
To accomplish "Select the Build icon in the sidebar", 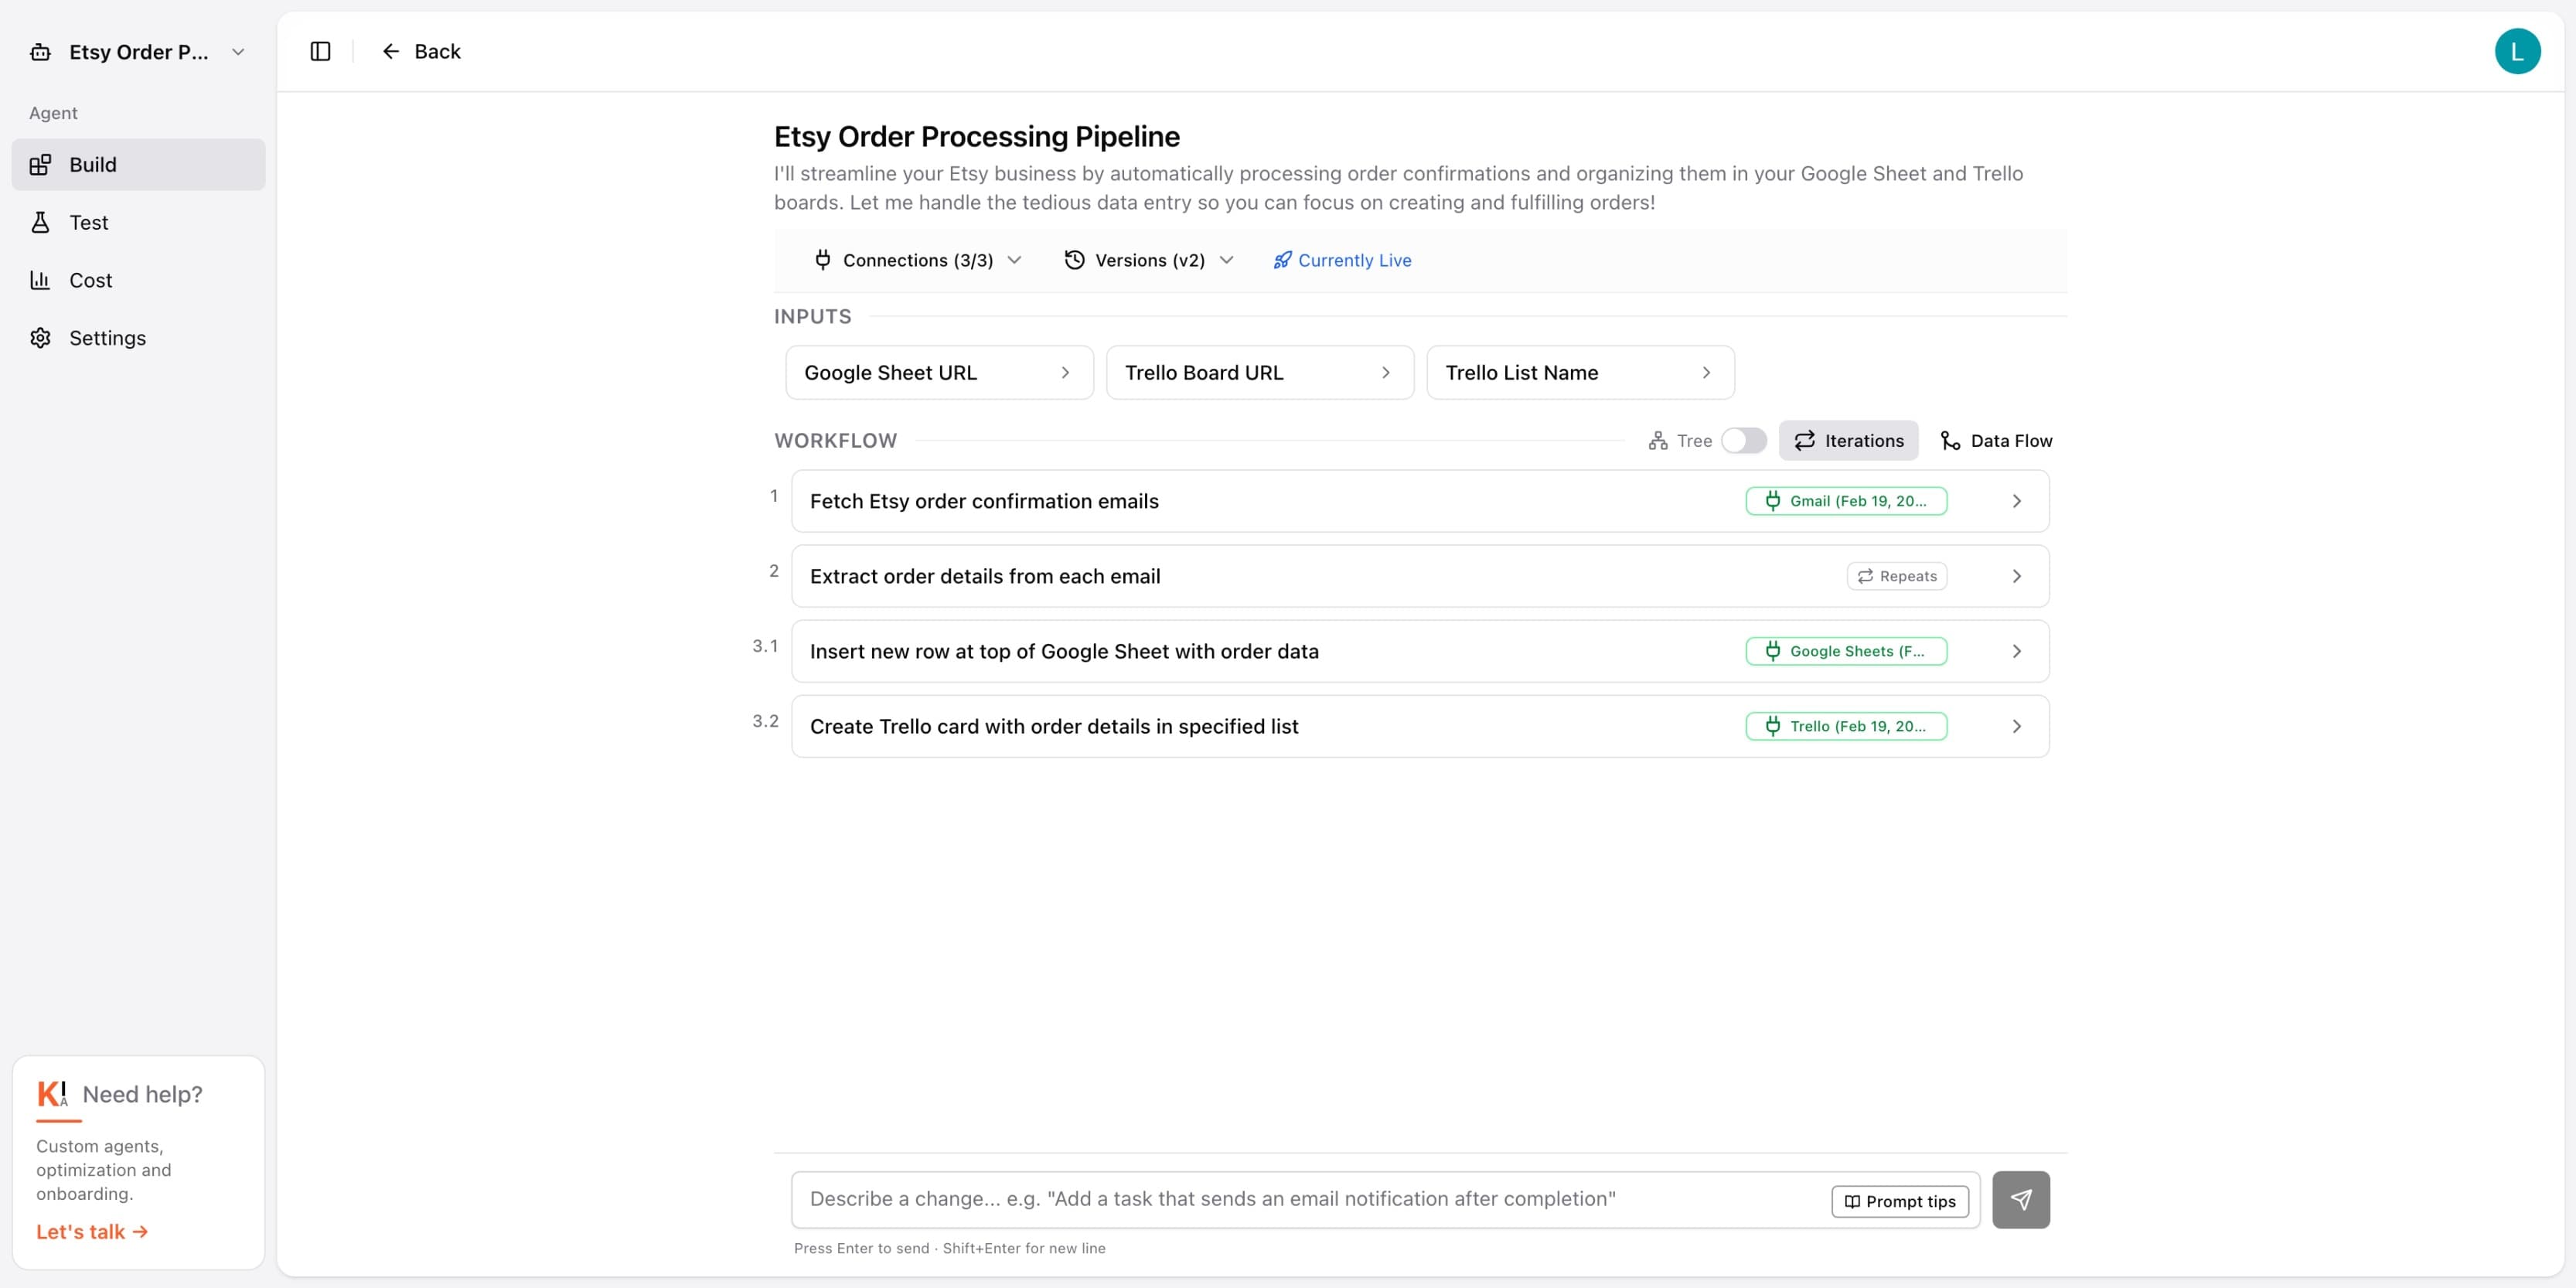I will (x=40, y=164).
